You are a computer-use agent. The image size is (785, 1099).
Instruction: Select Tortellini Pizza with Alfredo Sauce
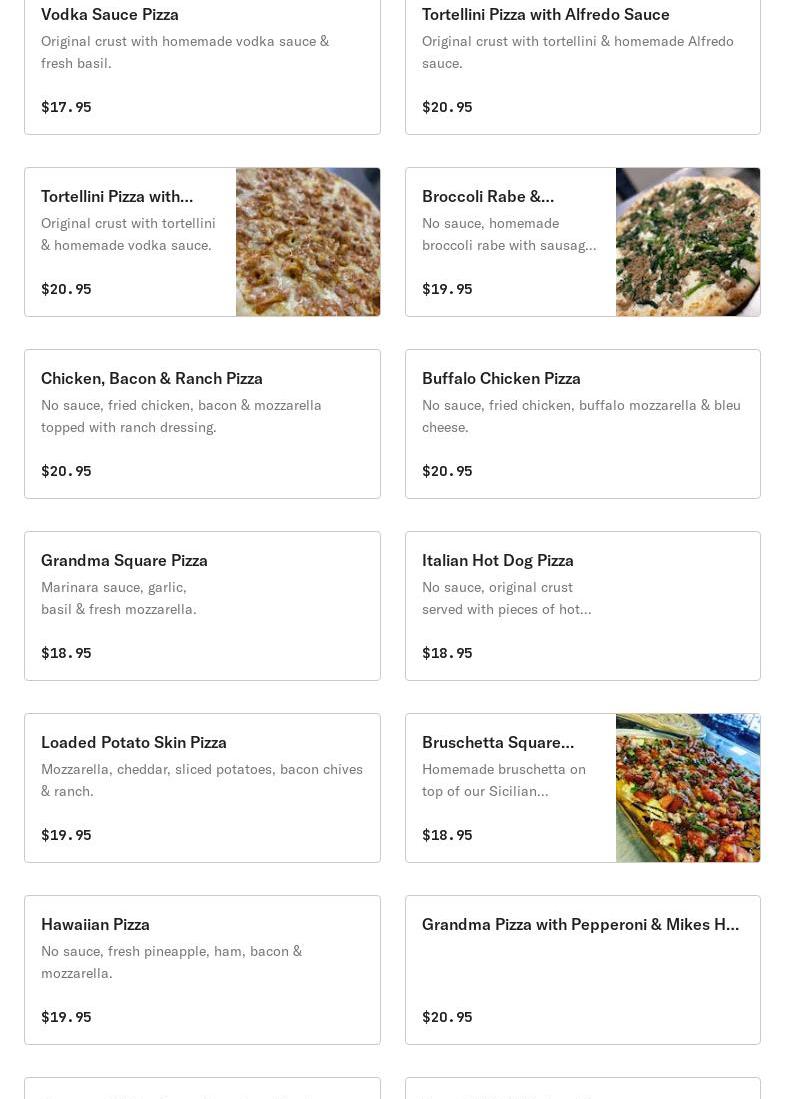[545, 15]
